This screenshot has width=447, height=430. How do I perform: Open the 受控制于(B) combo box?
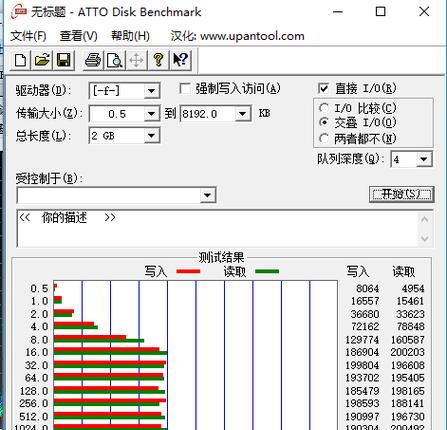tap(116, 195)
